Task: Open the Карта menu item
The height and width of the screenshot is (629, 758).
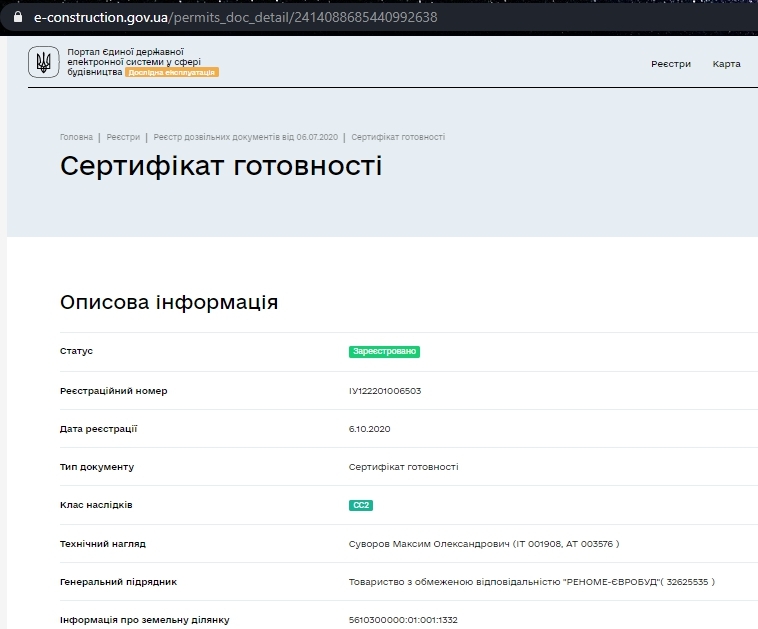Action: 726,64
